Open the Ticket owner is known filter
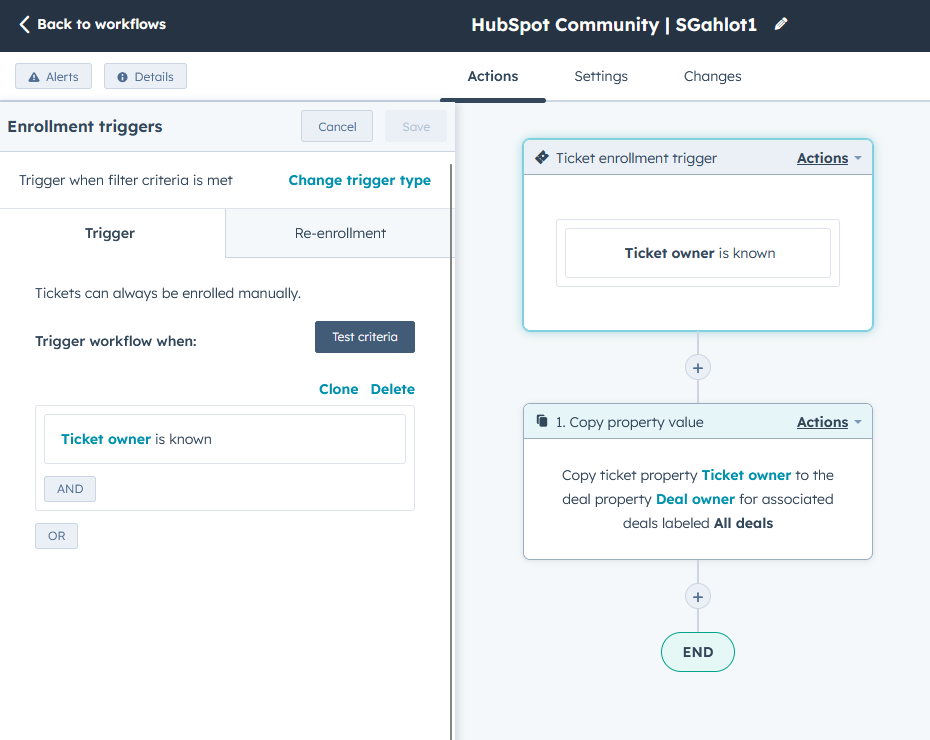930x740 pixels. click(x=225, y=438)
